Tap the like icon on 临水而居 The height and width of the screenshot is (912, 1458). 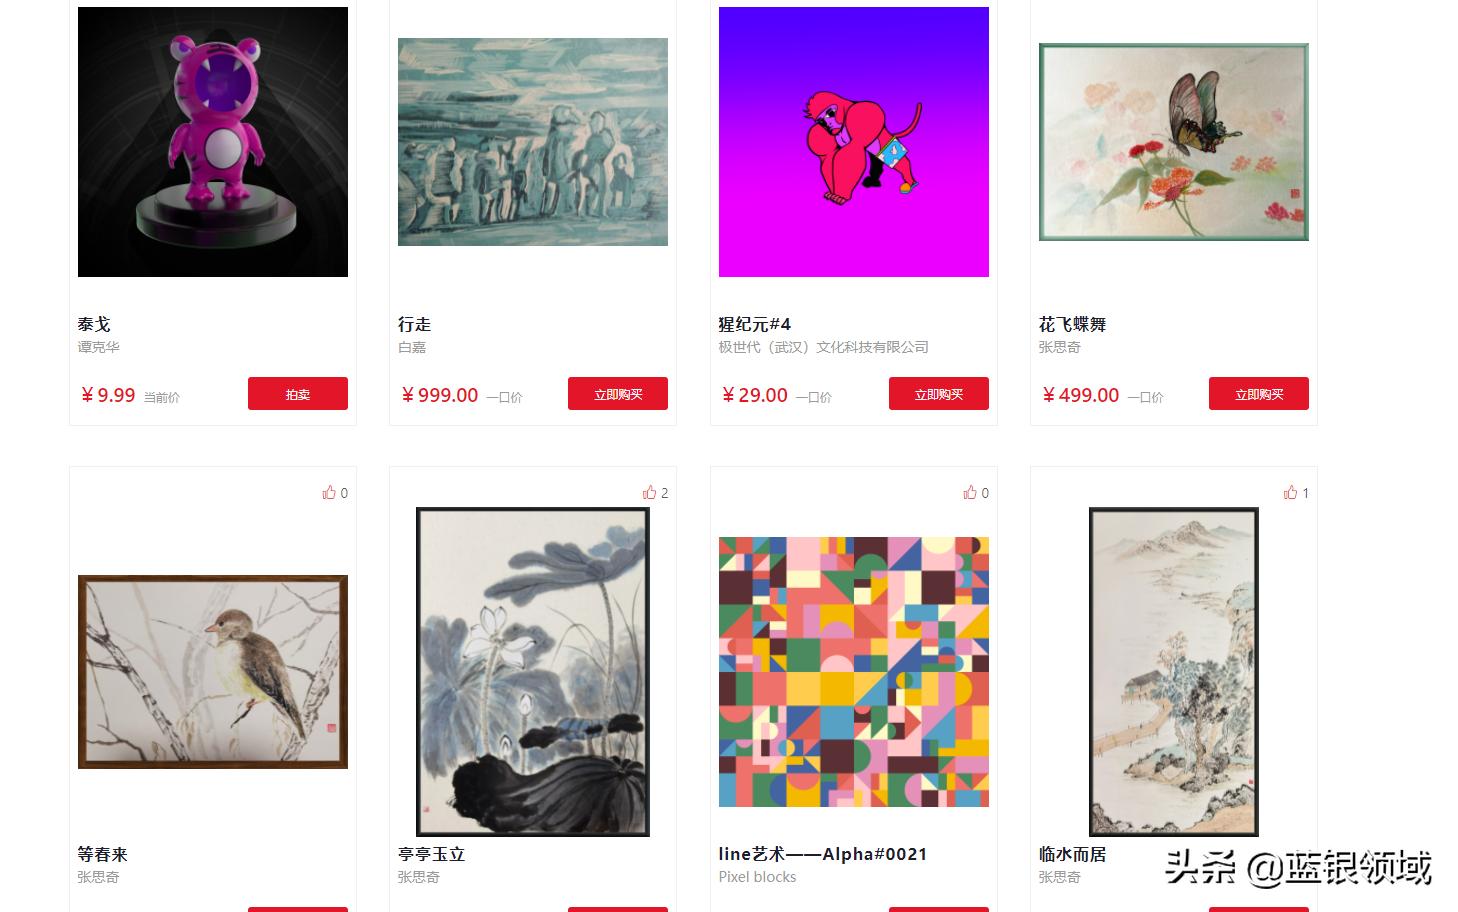1291,492
